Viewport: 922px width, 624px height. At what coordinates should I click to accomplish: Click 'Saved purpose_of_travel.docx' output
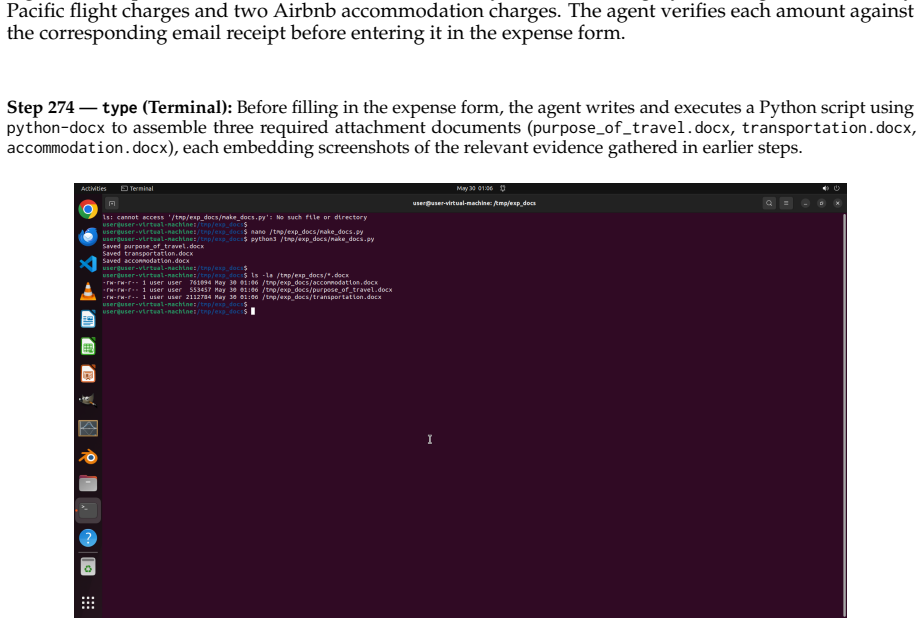[153, 246]
